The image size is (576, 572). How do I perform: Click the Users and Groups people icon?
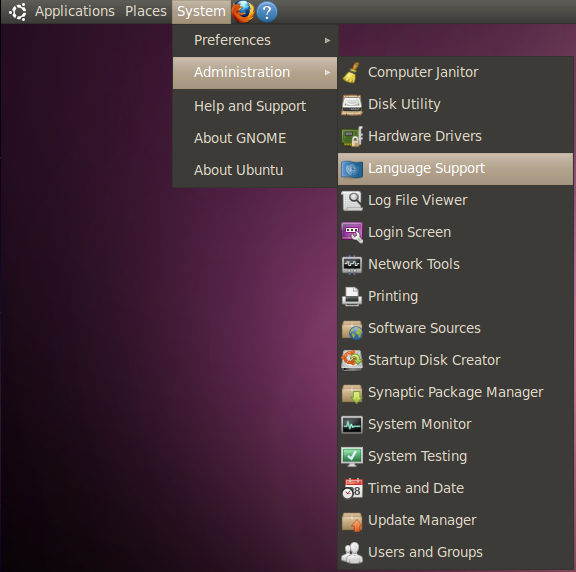[x=352, y=553]
